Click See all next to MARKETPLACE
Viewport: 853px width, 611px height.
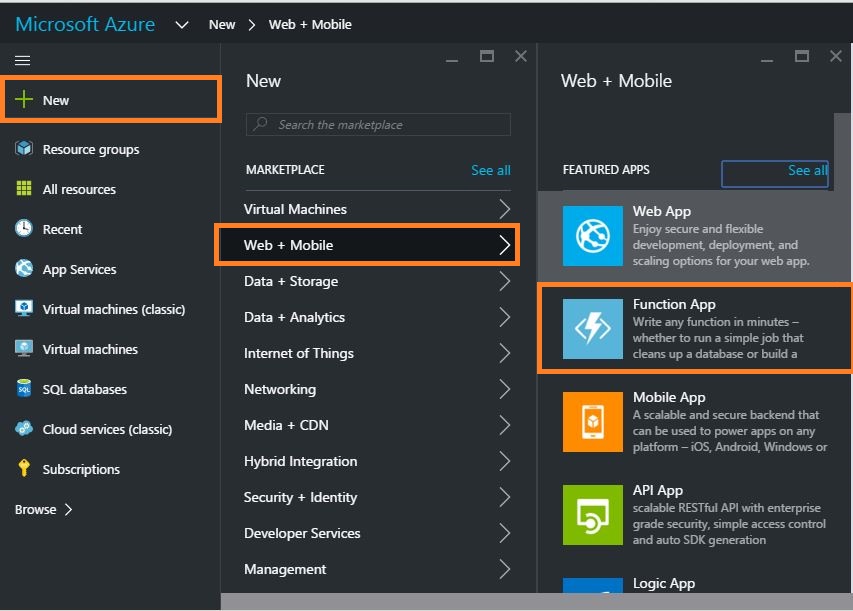coord(490,170)
